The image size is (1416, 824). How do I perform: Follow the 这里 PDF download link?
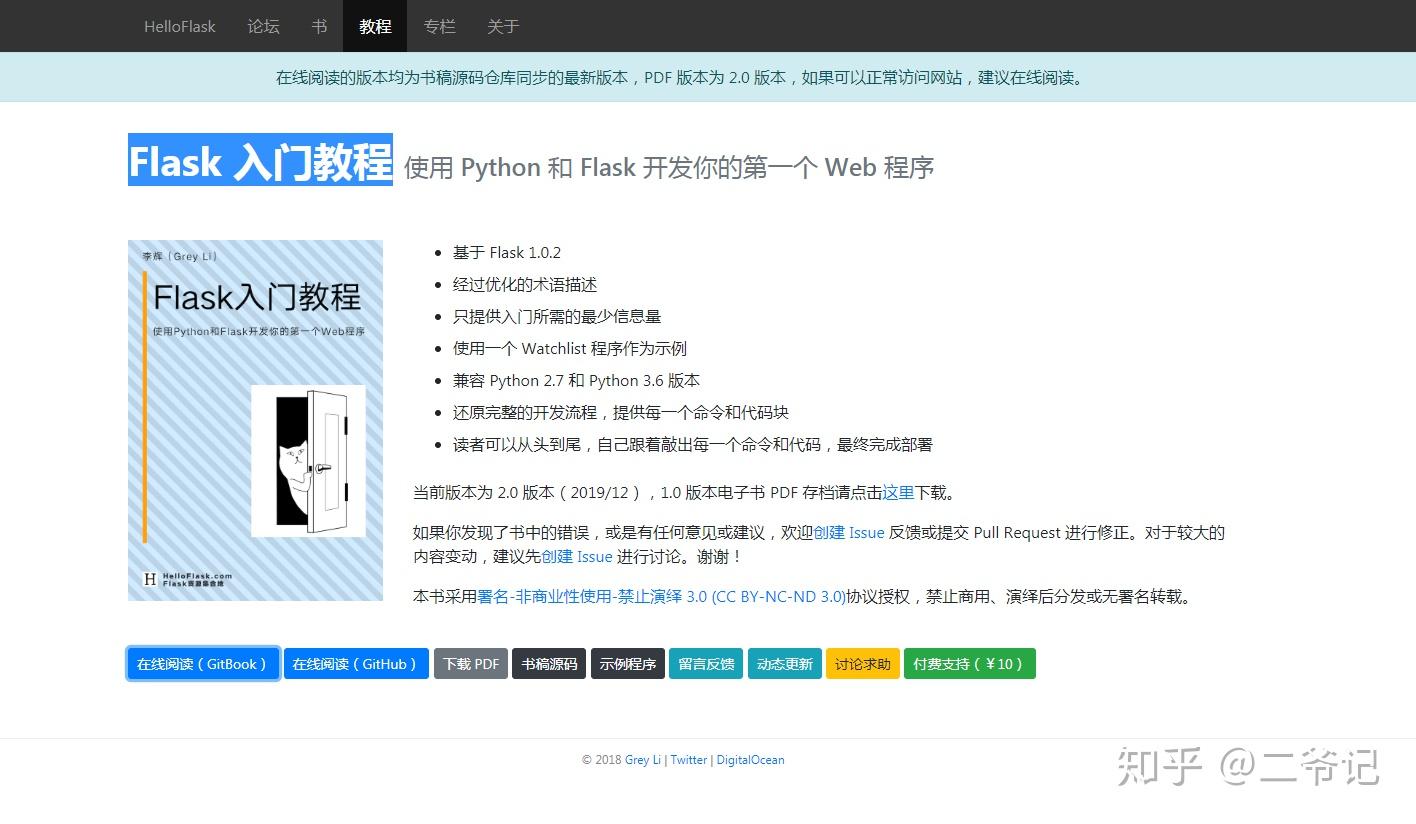[898, 493]
